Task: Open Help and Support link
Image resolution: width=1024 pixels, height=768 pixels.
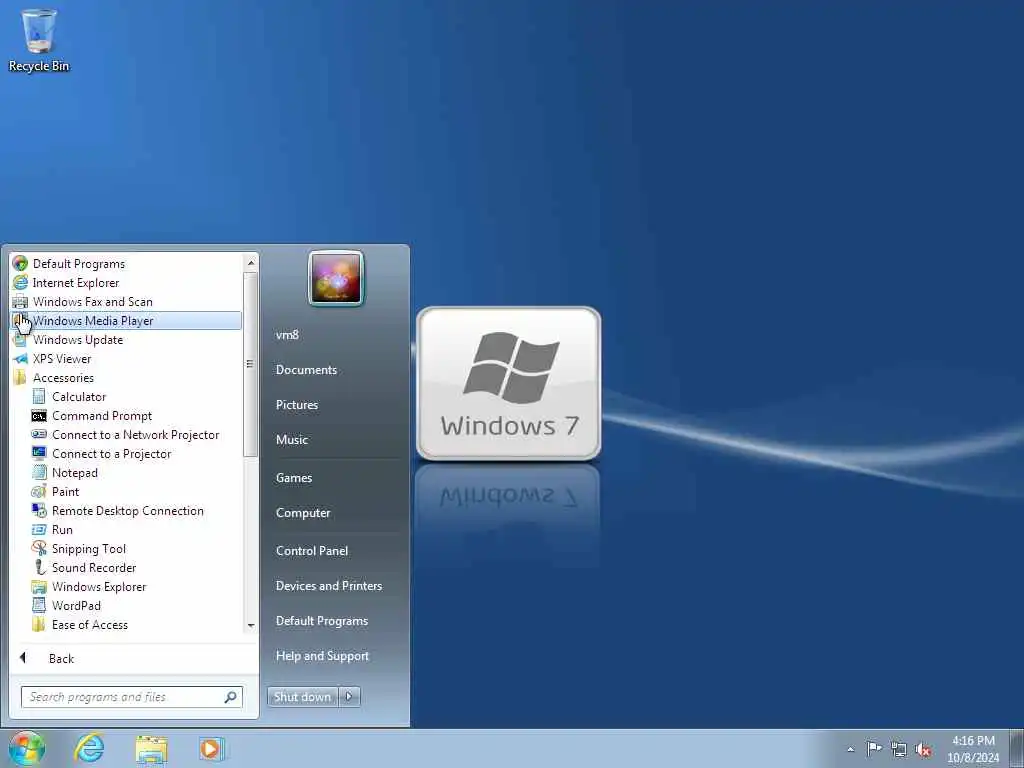Action: click(x=322, y=656)
